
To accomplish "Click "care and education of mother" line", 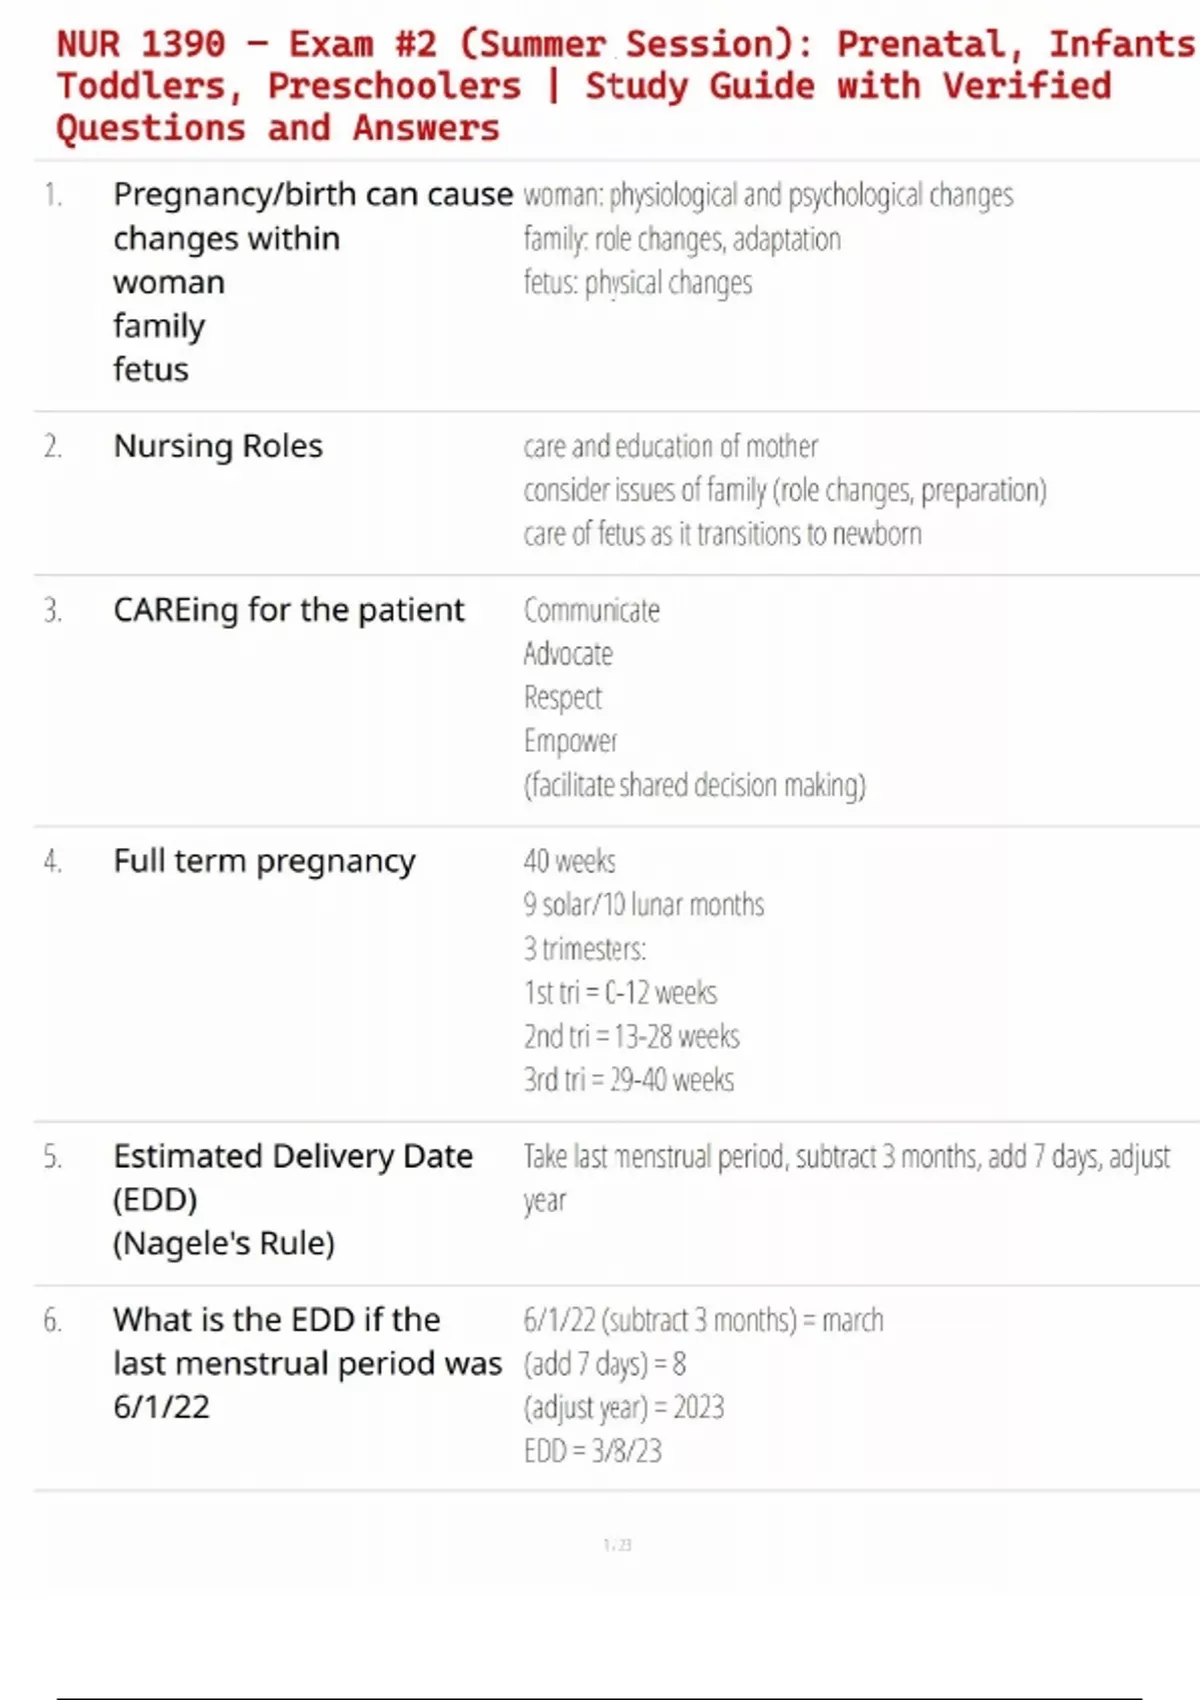I will point(670,446).
